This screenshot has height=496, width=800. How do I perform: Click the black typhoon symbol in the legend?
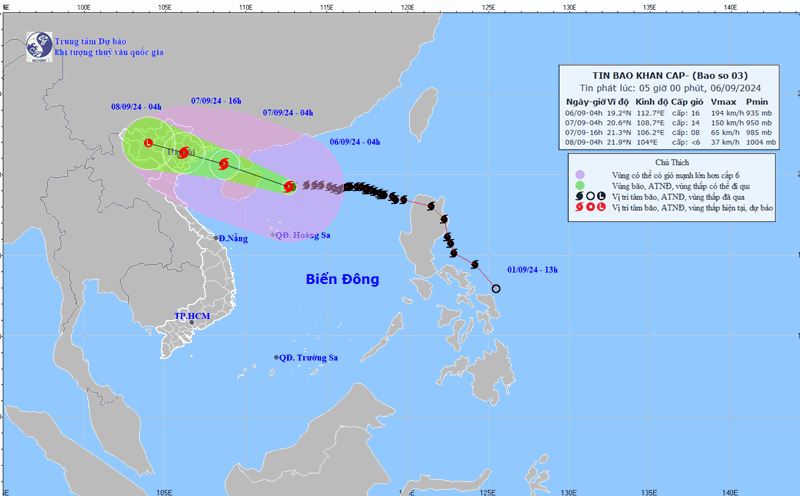(x=578, y=195)
